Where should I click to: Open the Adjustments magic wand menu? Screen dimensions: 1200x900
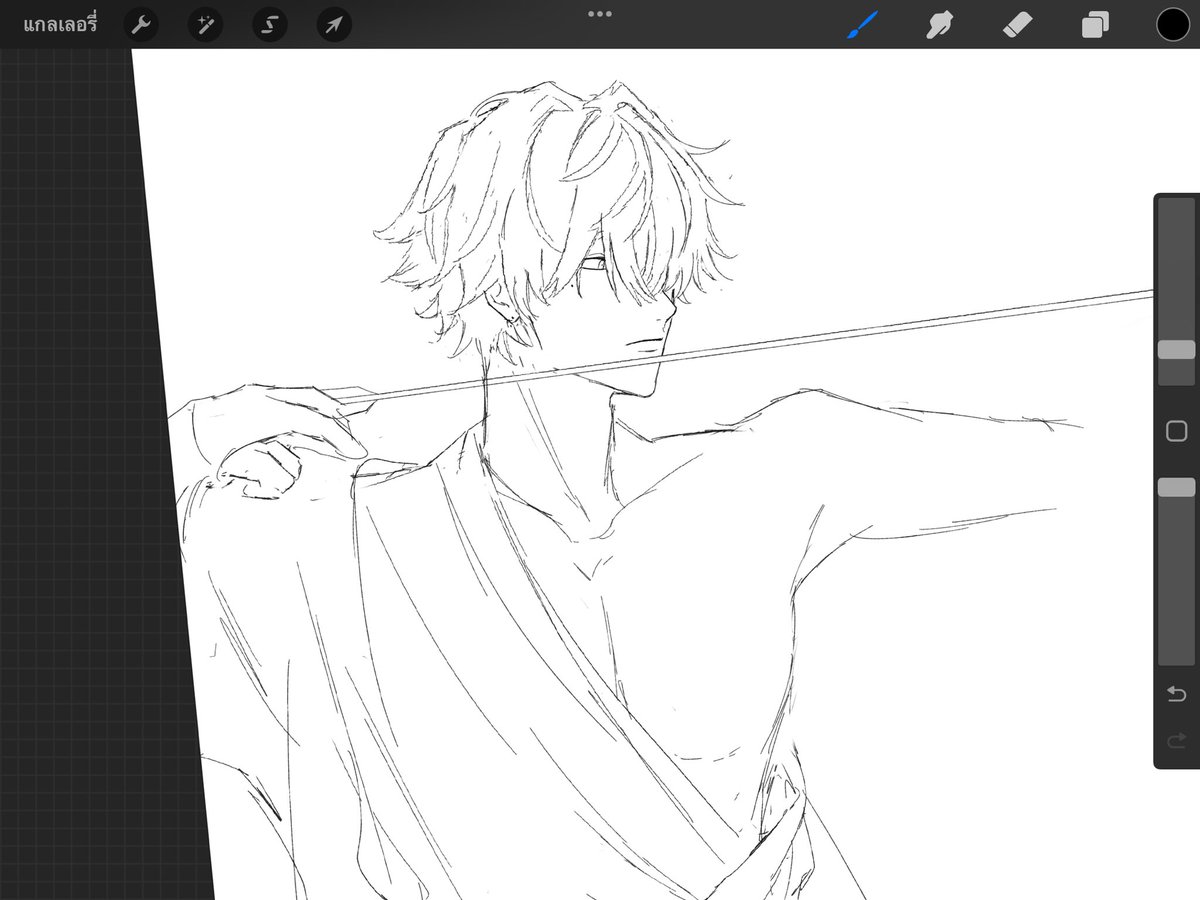(x=205, y=24)
